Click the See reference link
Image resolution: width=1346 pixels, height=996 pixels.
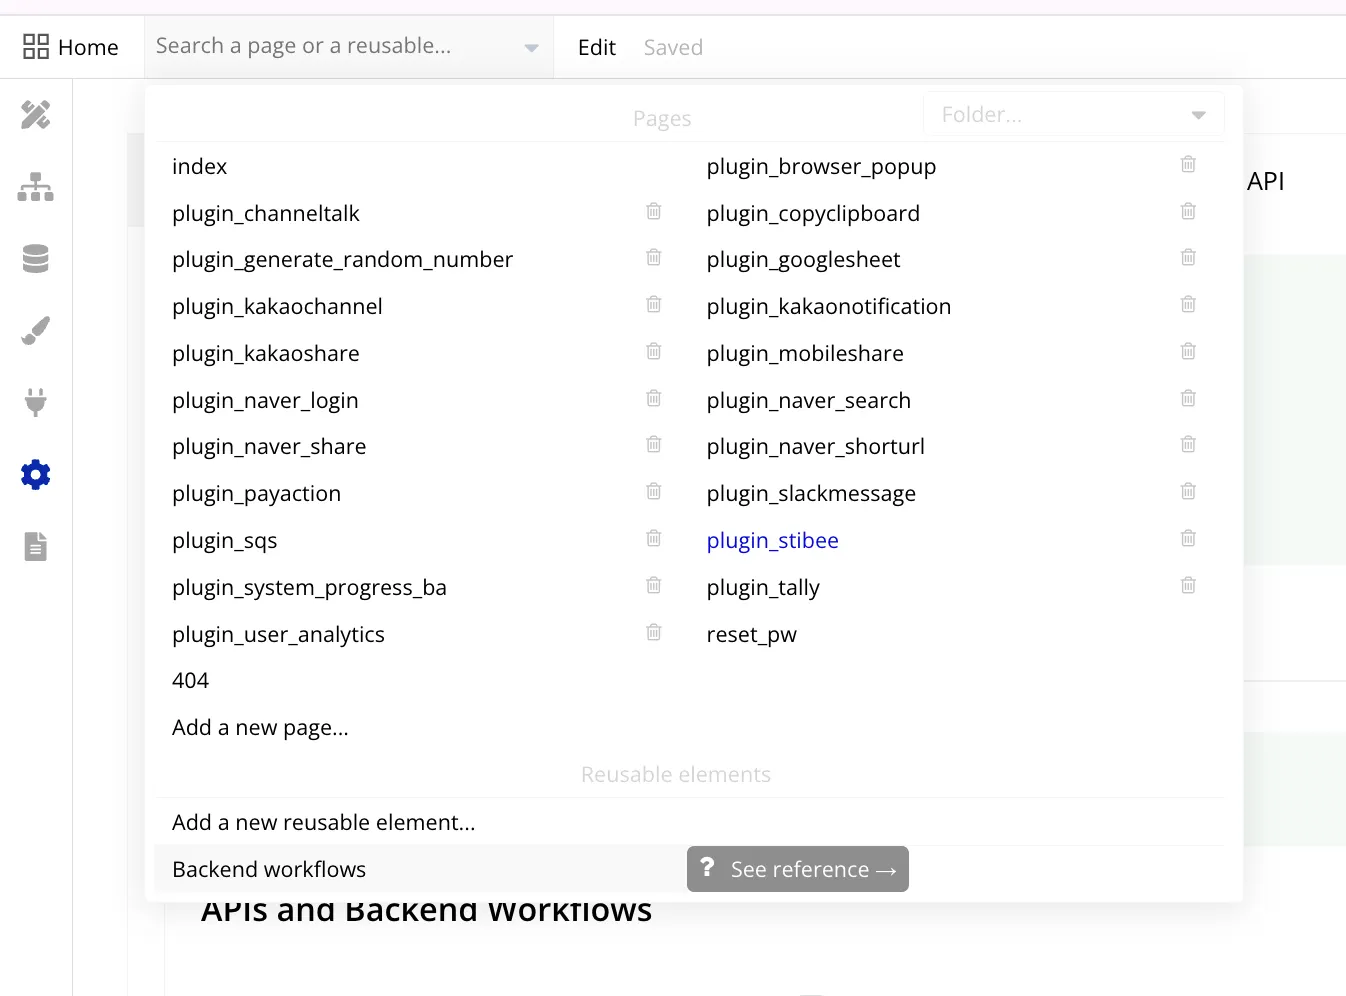(798, 869)
